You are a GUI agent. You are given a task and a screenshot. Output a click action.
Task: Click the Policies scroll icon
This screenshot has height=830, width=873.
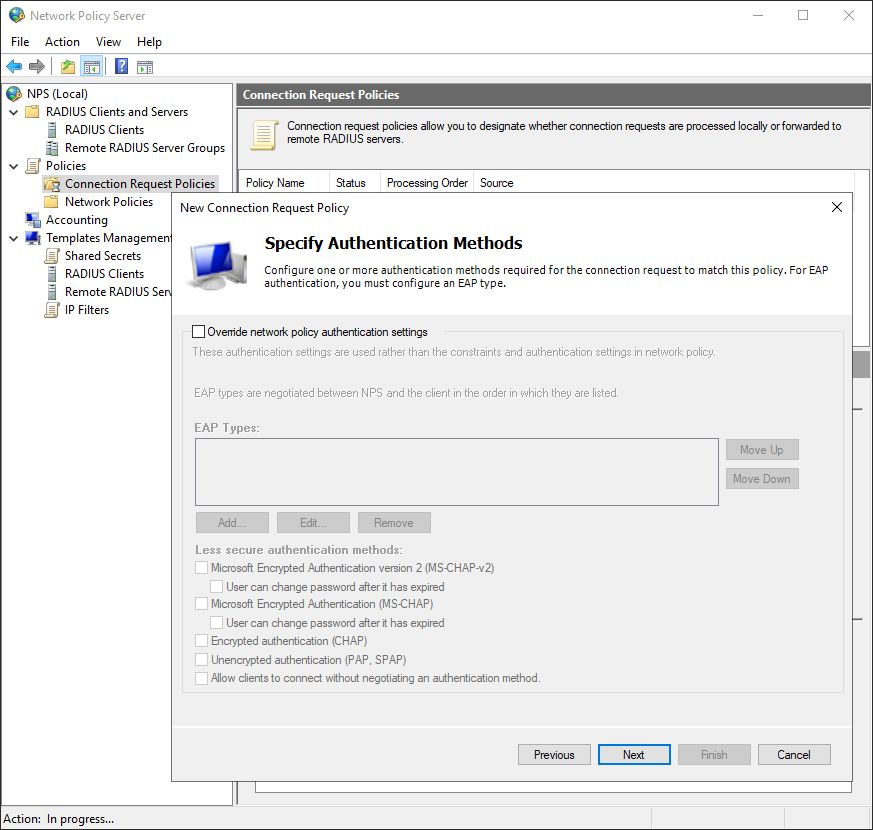[x=33, y=166]
